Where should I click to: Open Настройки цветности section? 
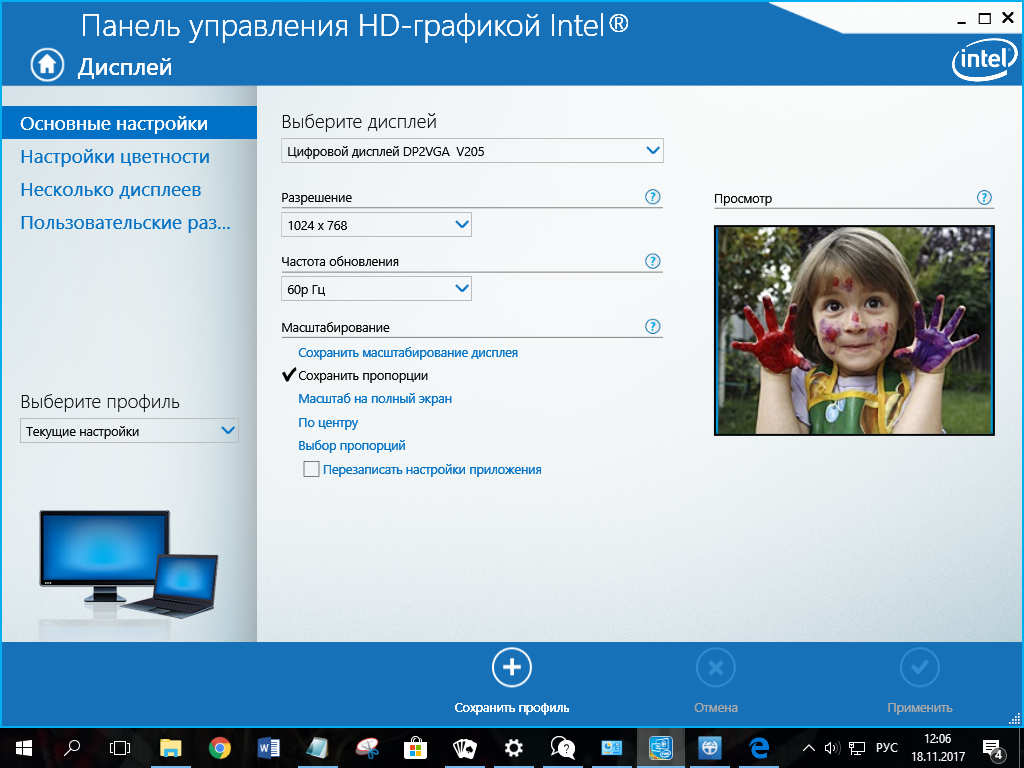click(x=115, y=157)
